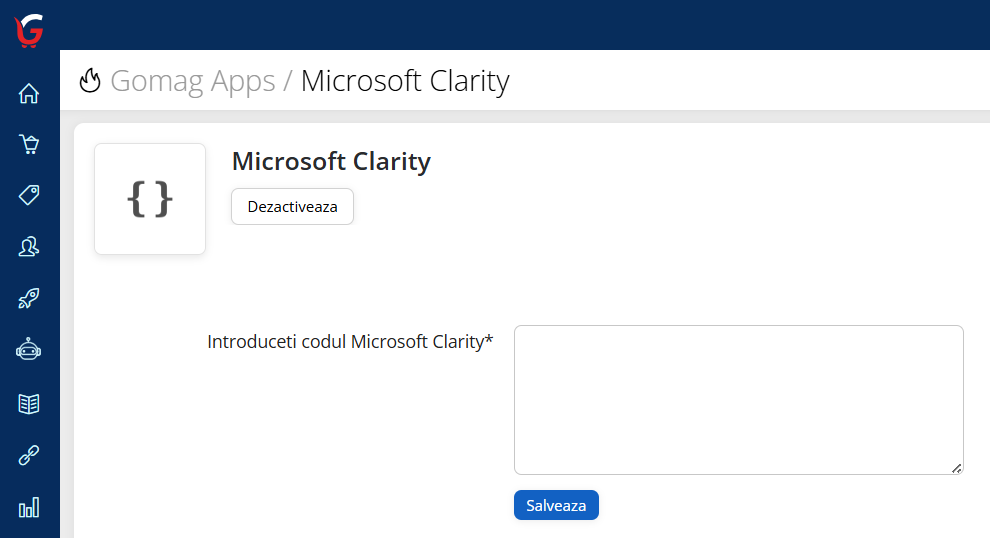Open the shopping cart orders icon
The image size is (990, 538).
28,144
